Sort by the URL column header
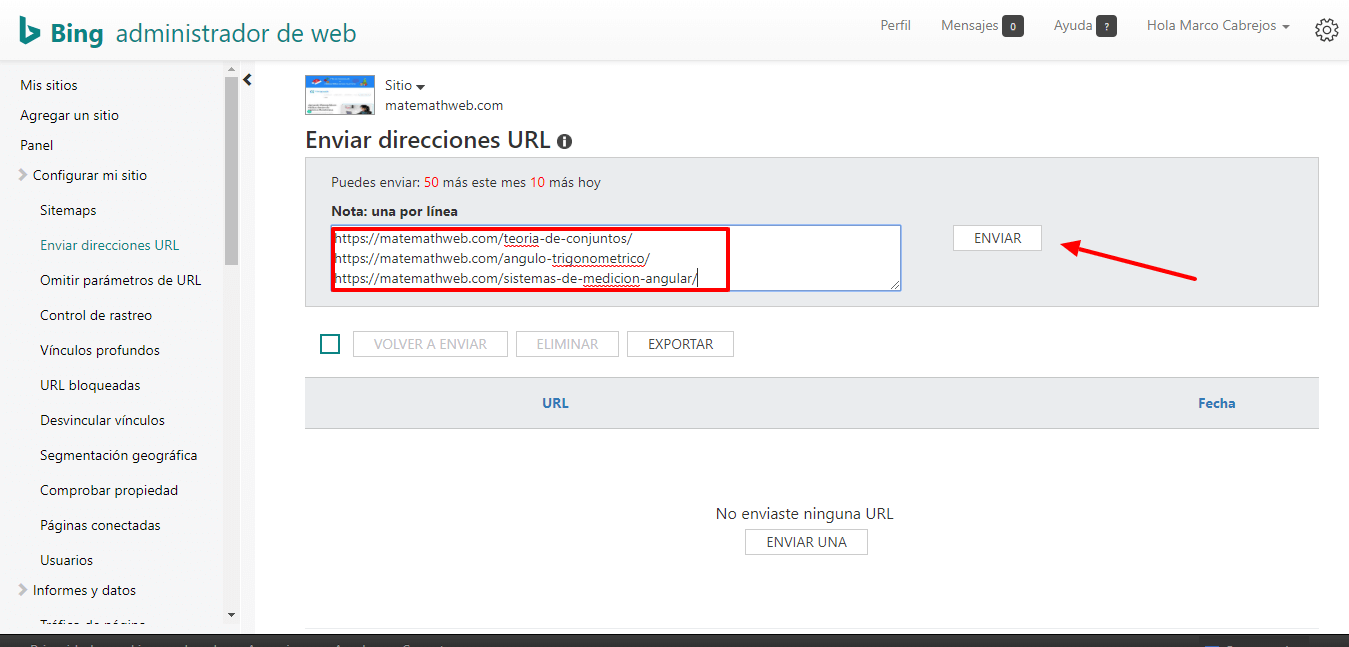The image size is (1349, 647). click(x=555, y=403)
